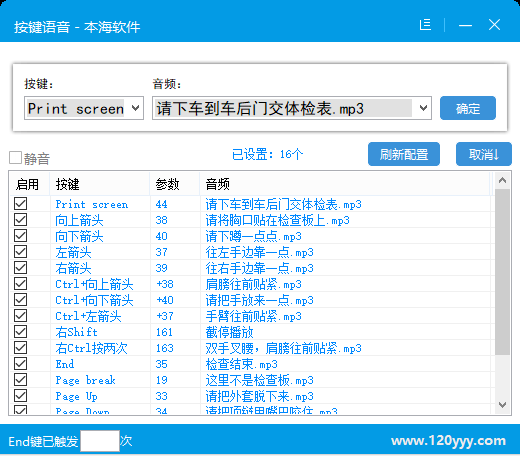Select the 向下箭头 key entry
This screenshot has width=520, height=456.
pos(79,236)
